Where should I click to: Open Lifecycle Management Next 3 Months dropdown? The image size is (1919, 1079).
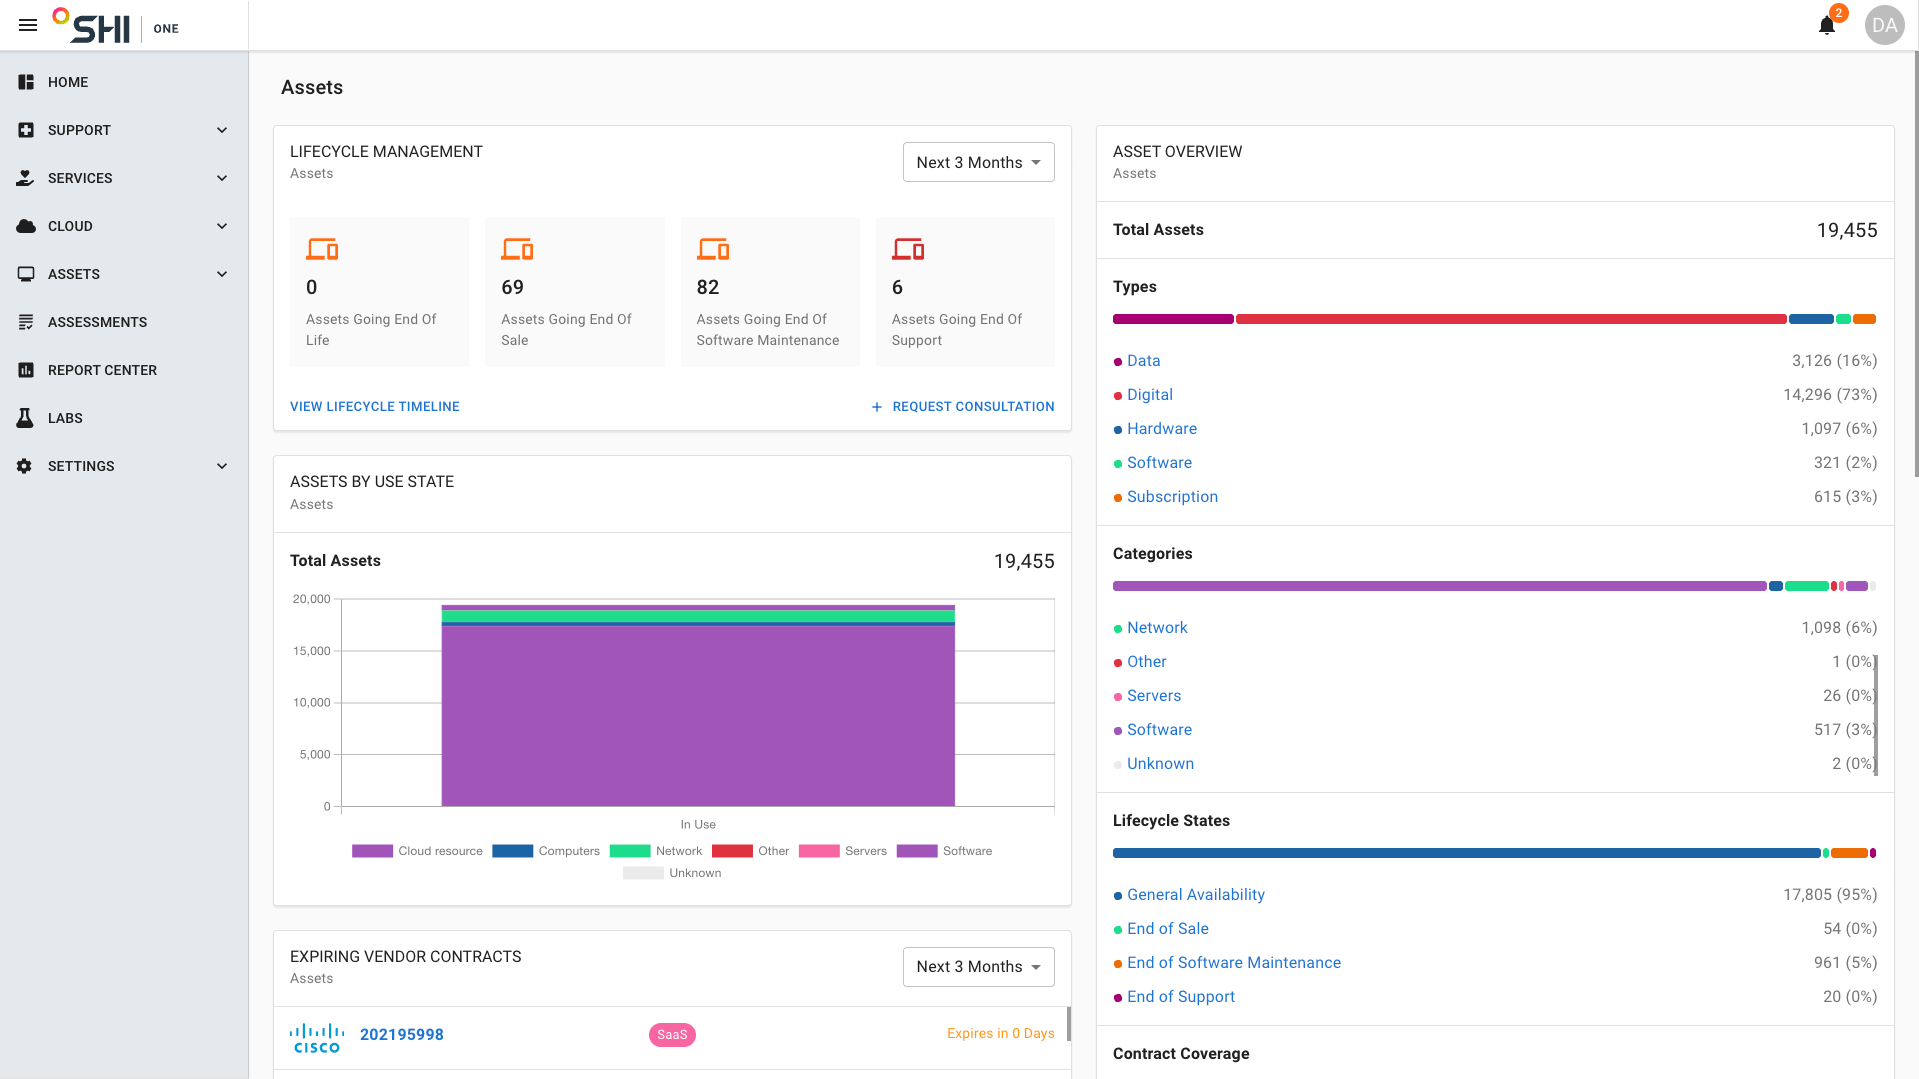(x=978, y=162)
